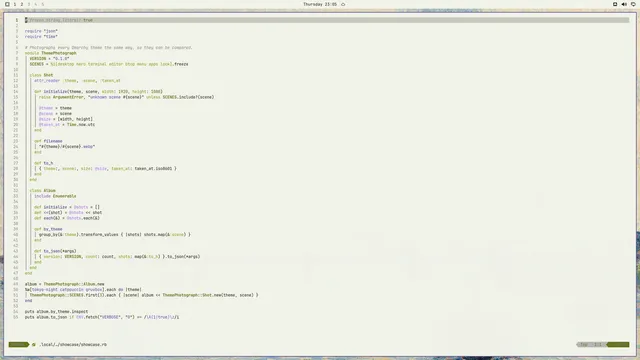Open the square tray icon left of volume
Screen dimensions: 640x360
tap(615, 4)
